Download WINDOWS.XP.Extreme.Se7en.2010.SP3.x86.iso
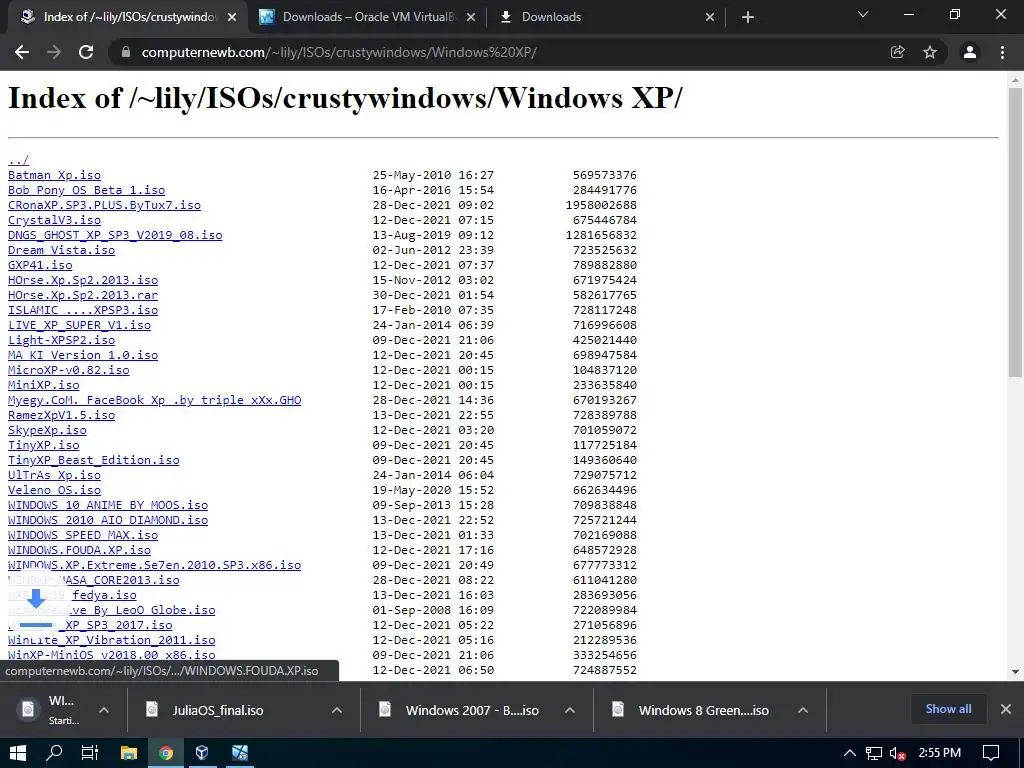This screenshot has width=1024, height=768. pyautogui.click(x=155, y=566)
